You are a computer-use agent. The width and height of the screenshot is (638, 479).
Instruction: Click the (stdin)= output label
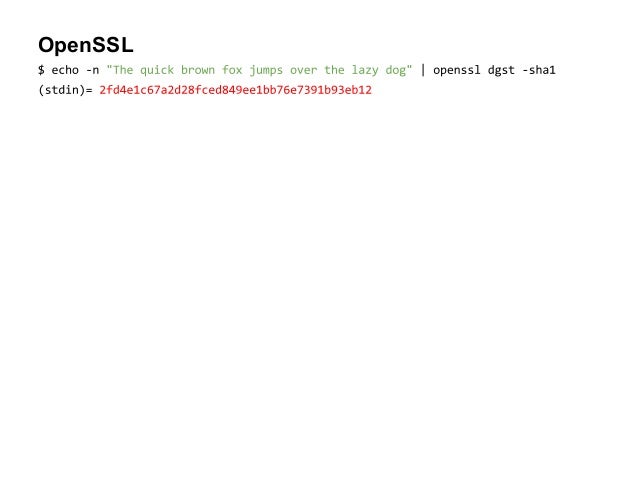click(x=66, y=90)
